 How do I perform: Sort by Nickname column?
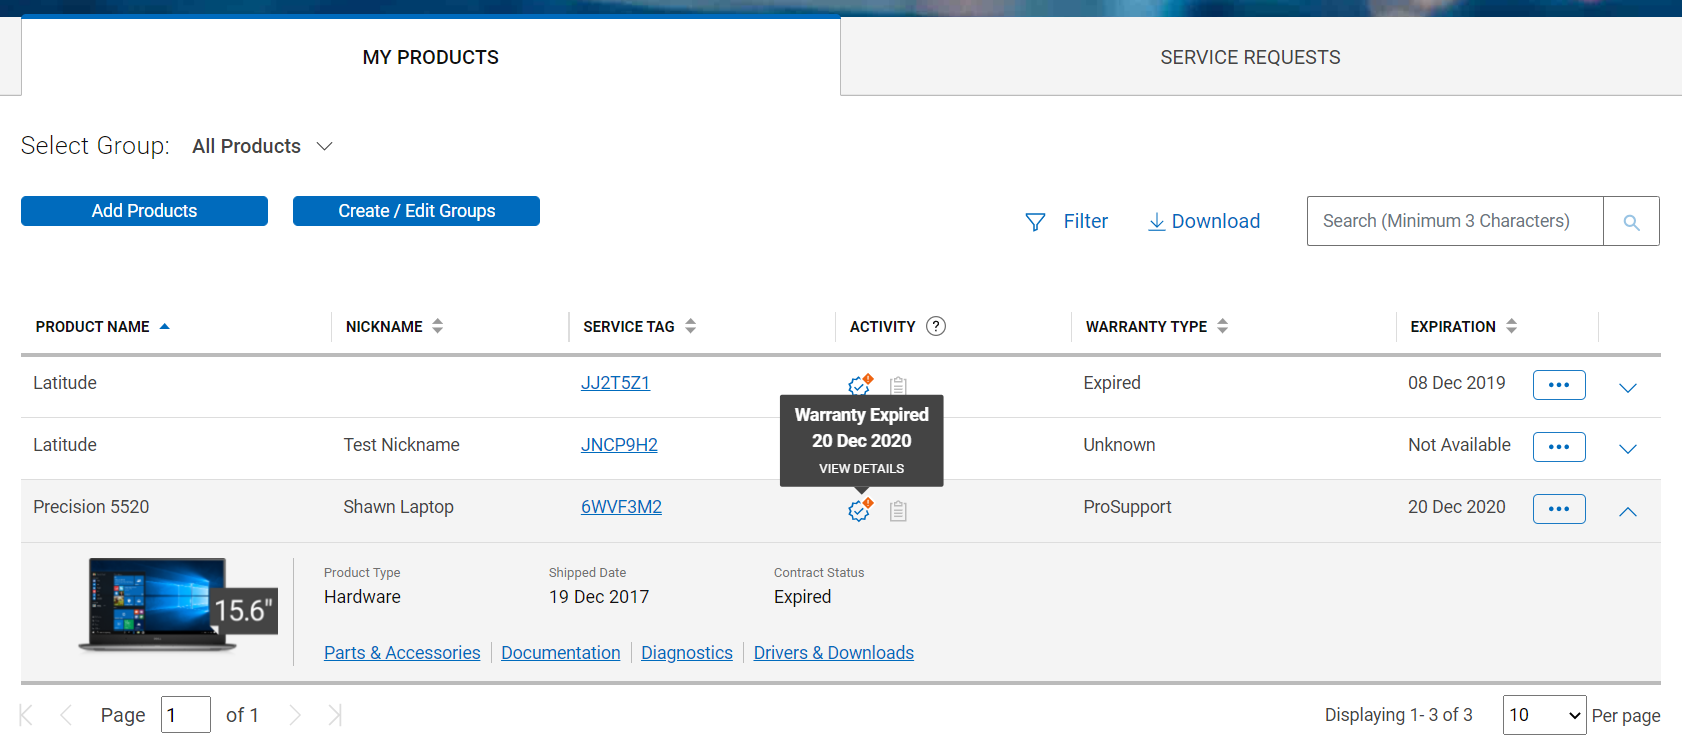click(x=394, y=327)
